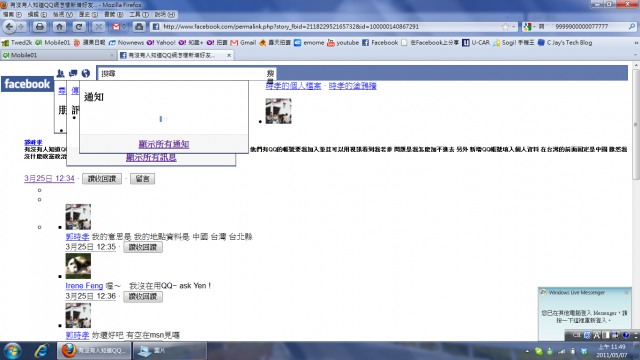
Task: Switch to the 圖片 taskbar window
Action: tap(170, 351)
